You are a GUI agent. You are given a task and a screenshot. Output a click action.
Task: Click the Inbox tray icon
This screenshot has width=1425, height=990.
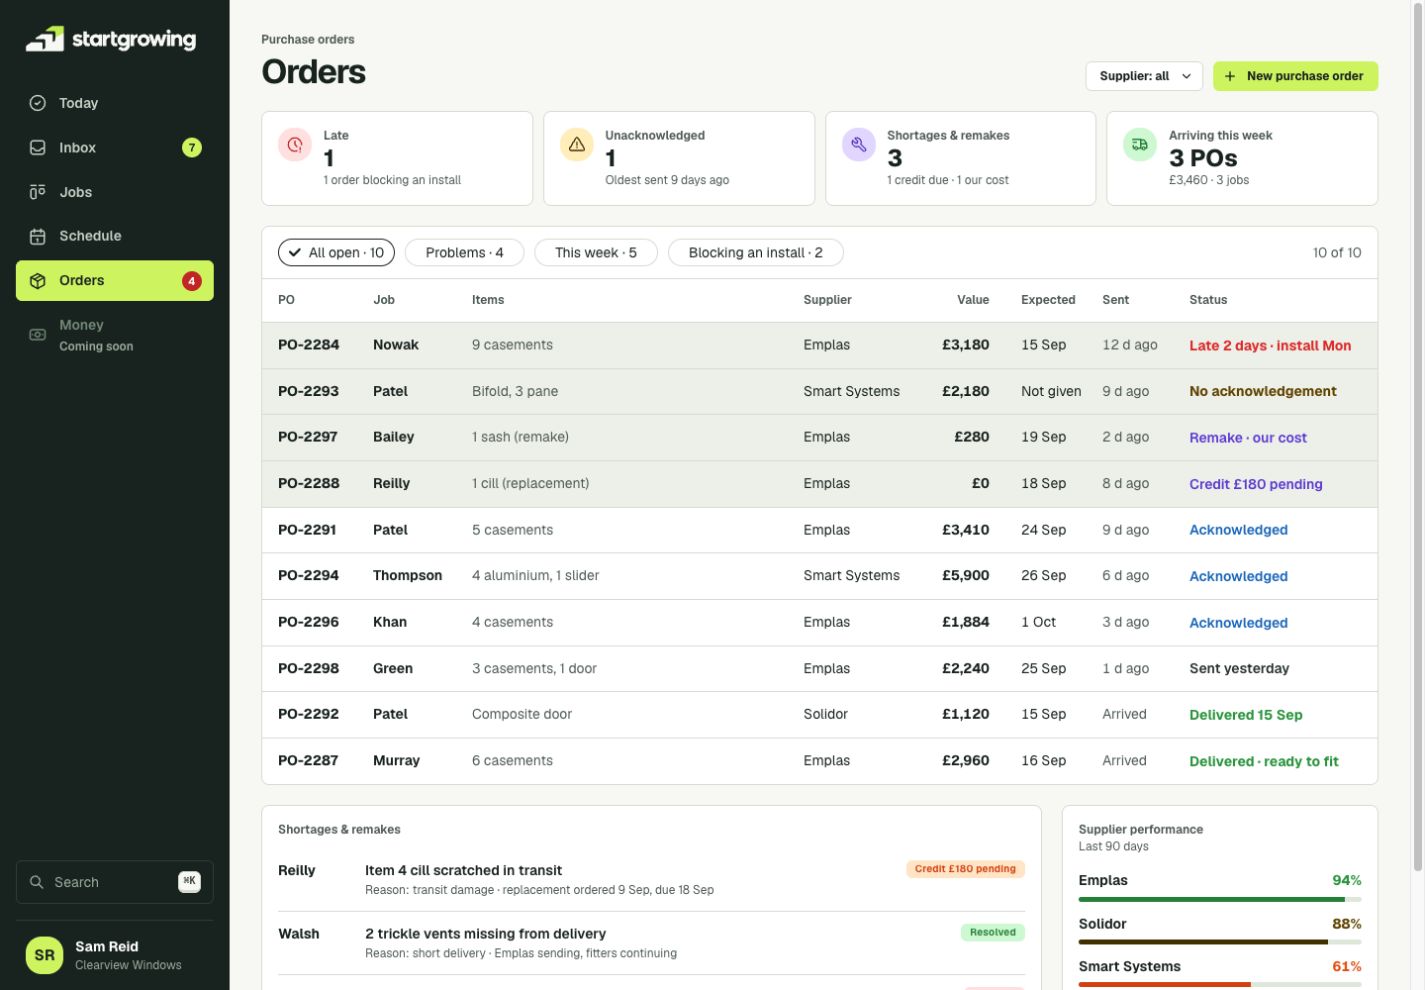tap(38, 147)
